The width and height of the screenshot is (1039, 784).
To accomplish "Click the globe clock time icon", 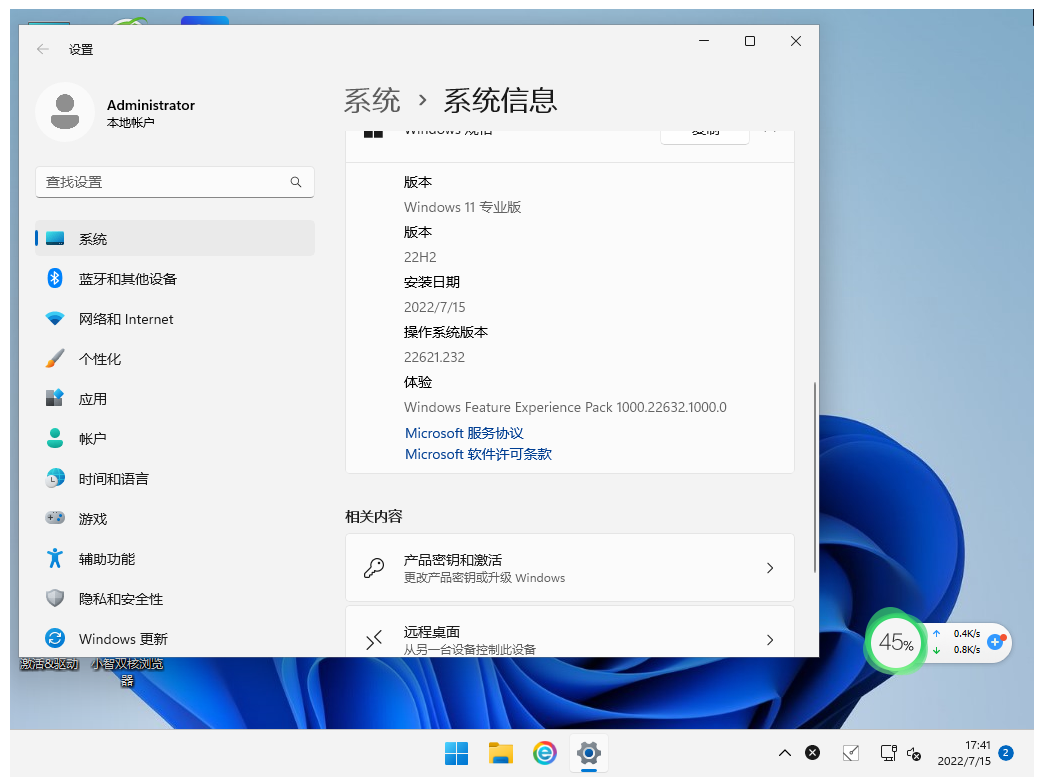I will (55, 478).
